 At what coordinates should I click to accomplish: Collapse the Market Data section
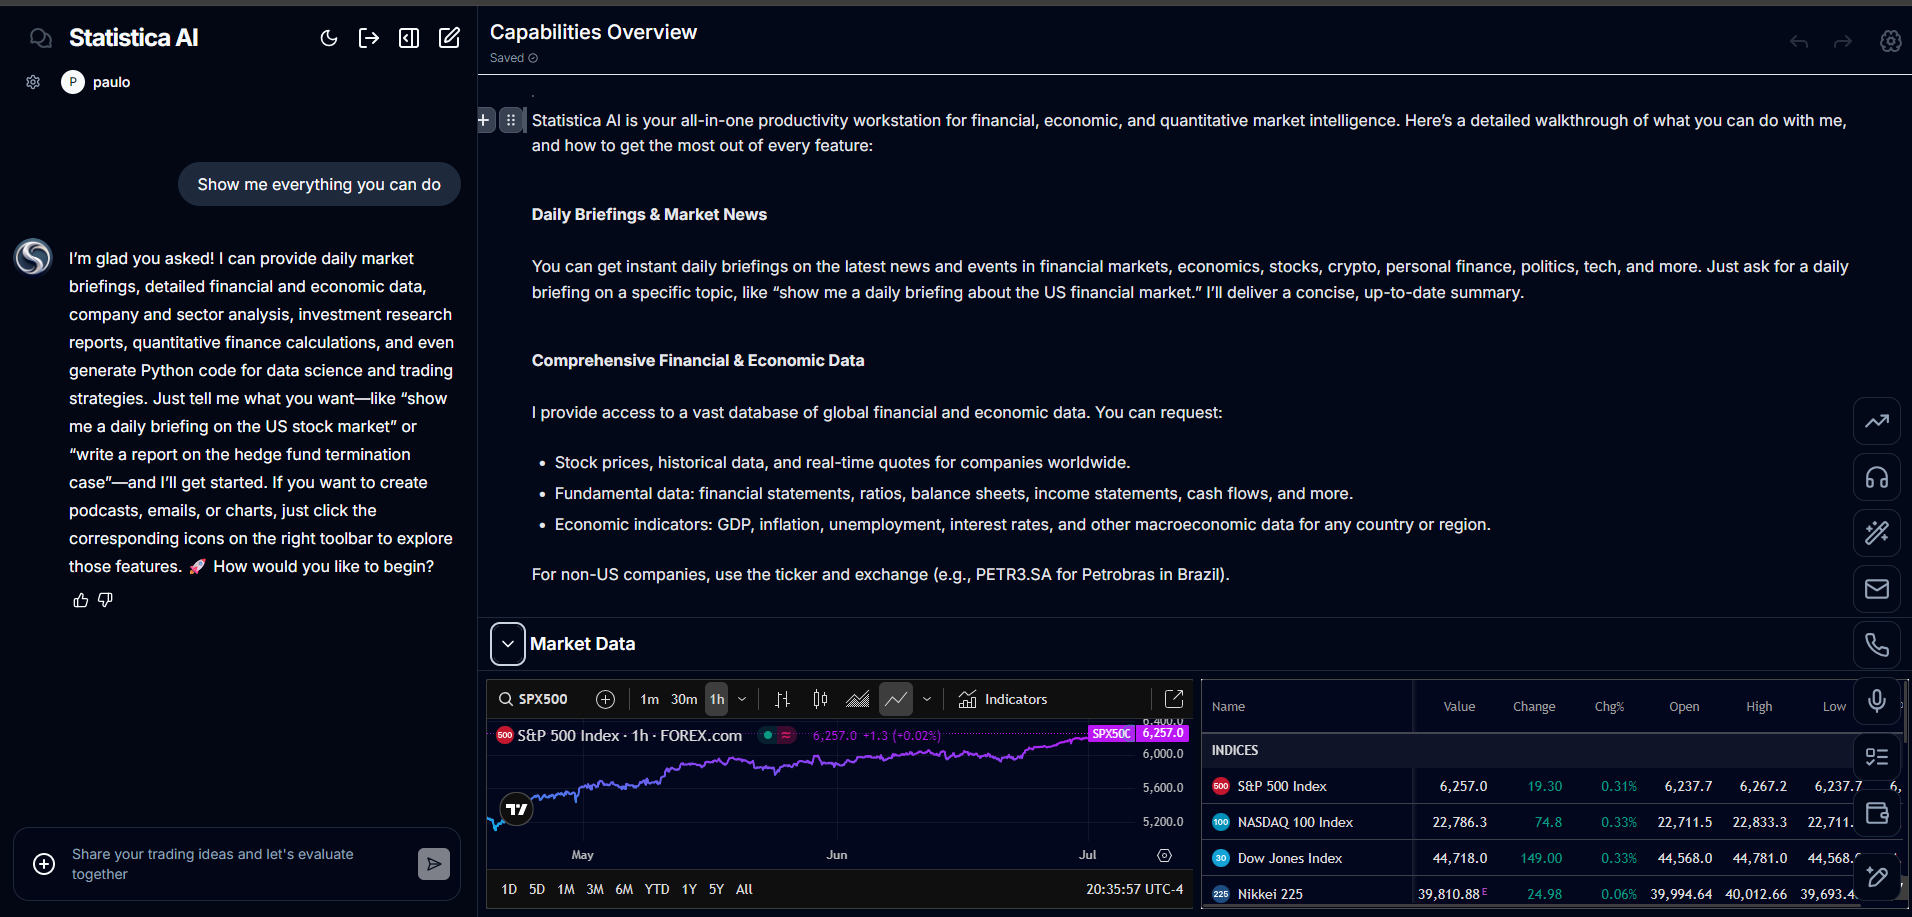click(508, 644)
